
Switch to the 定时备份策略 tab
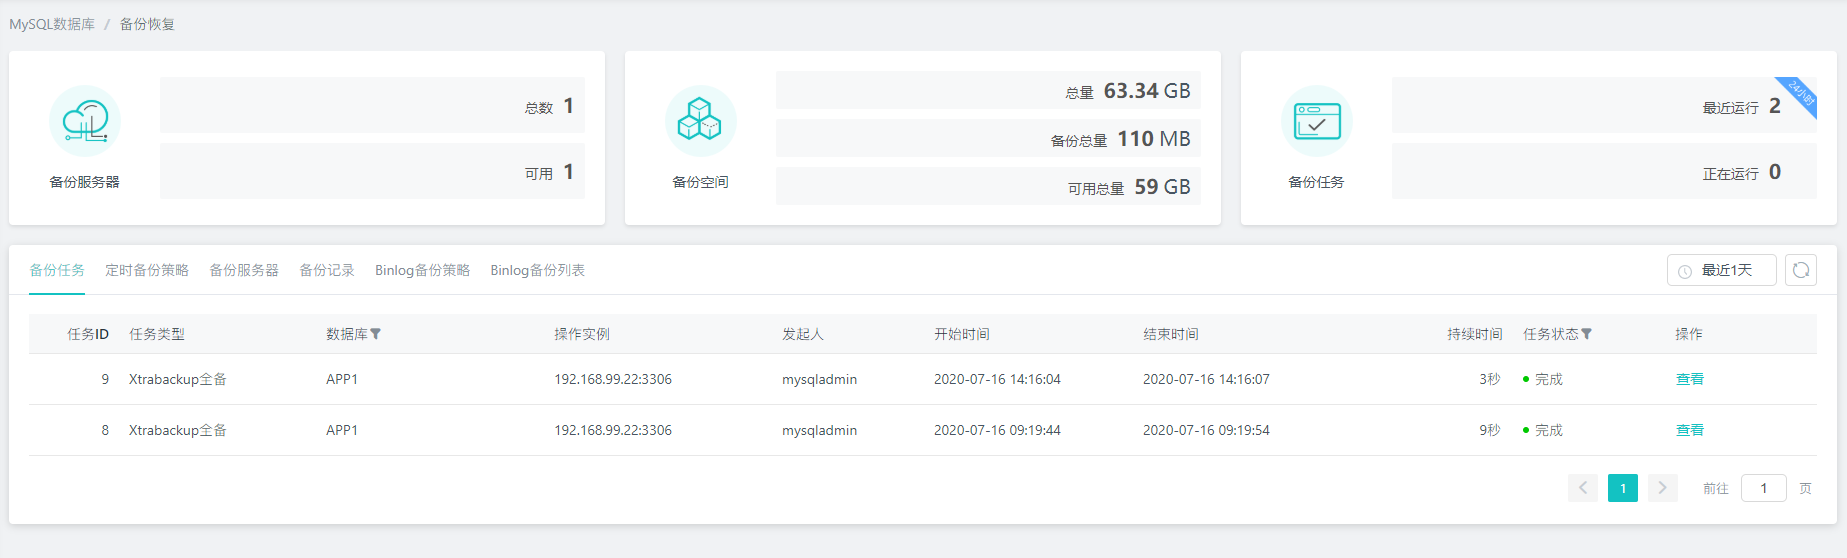click(147, 270)
